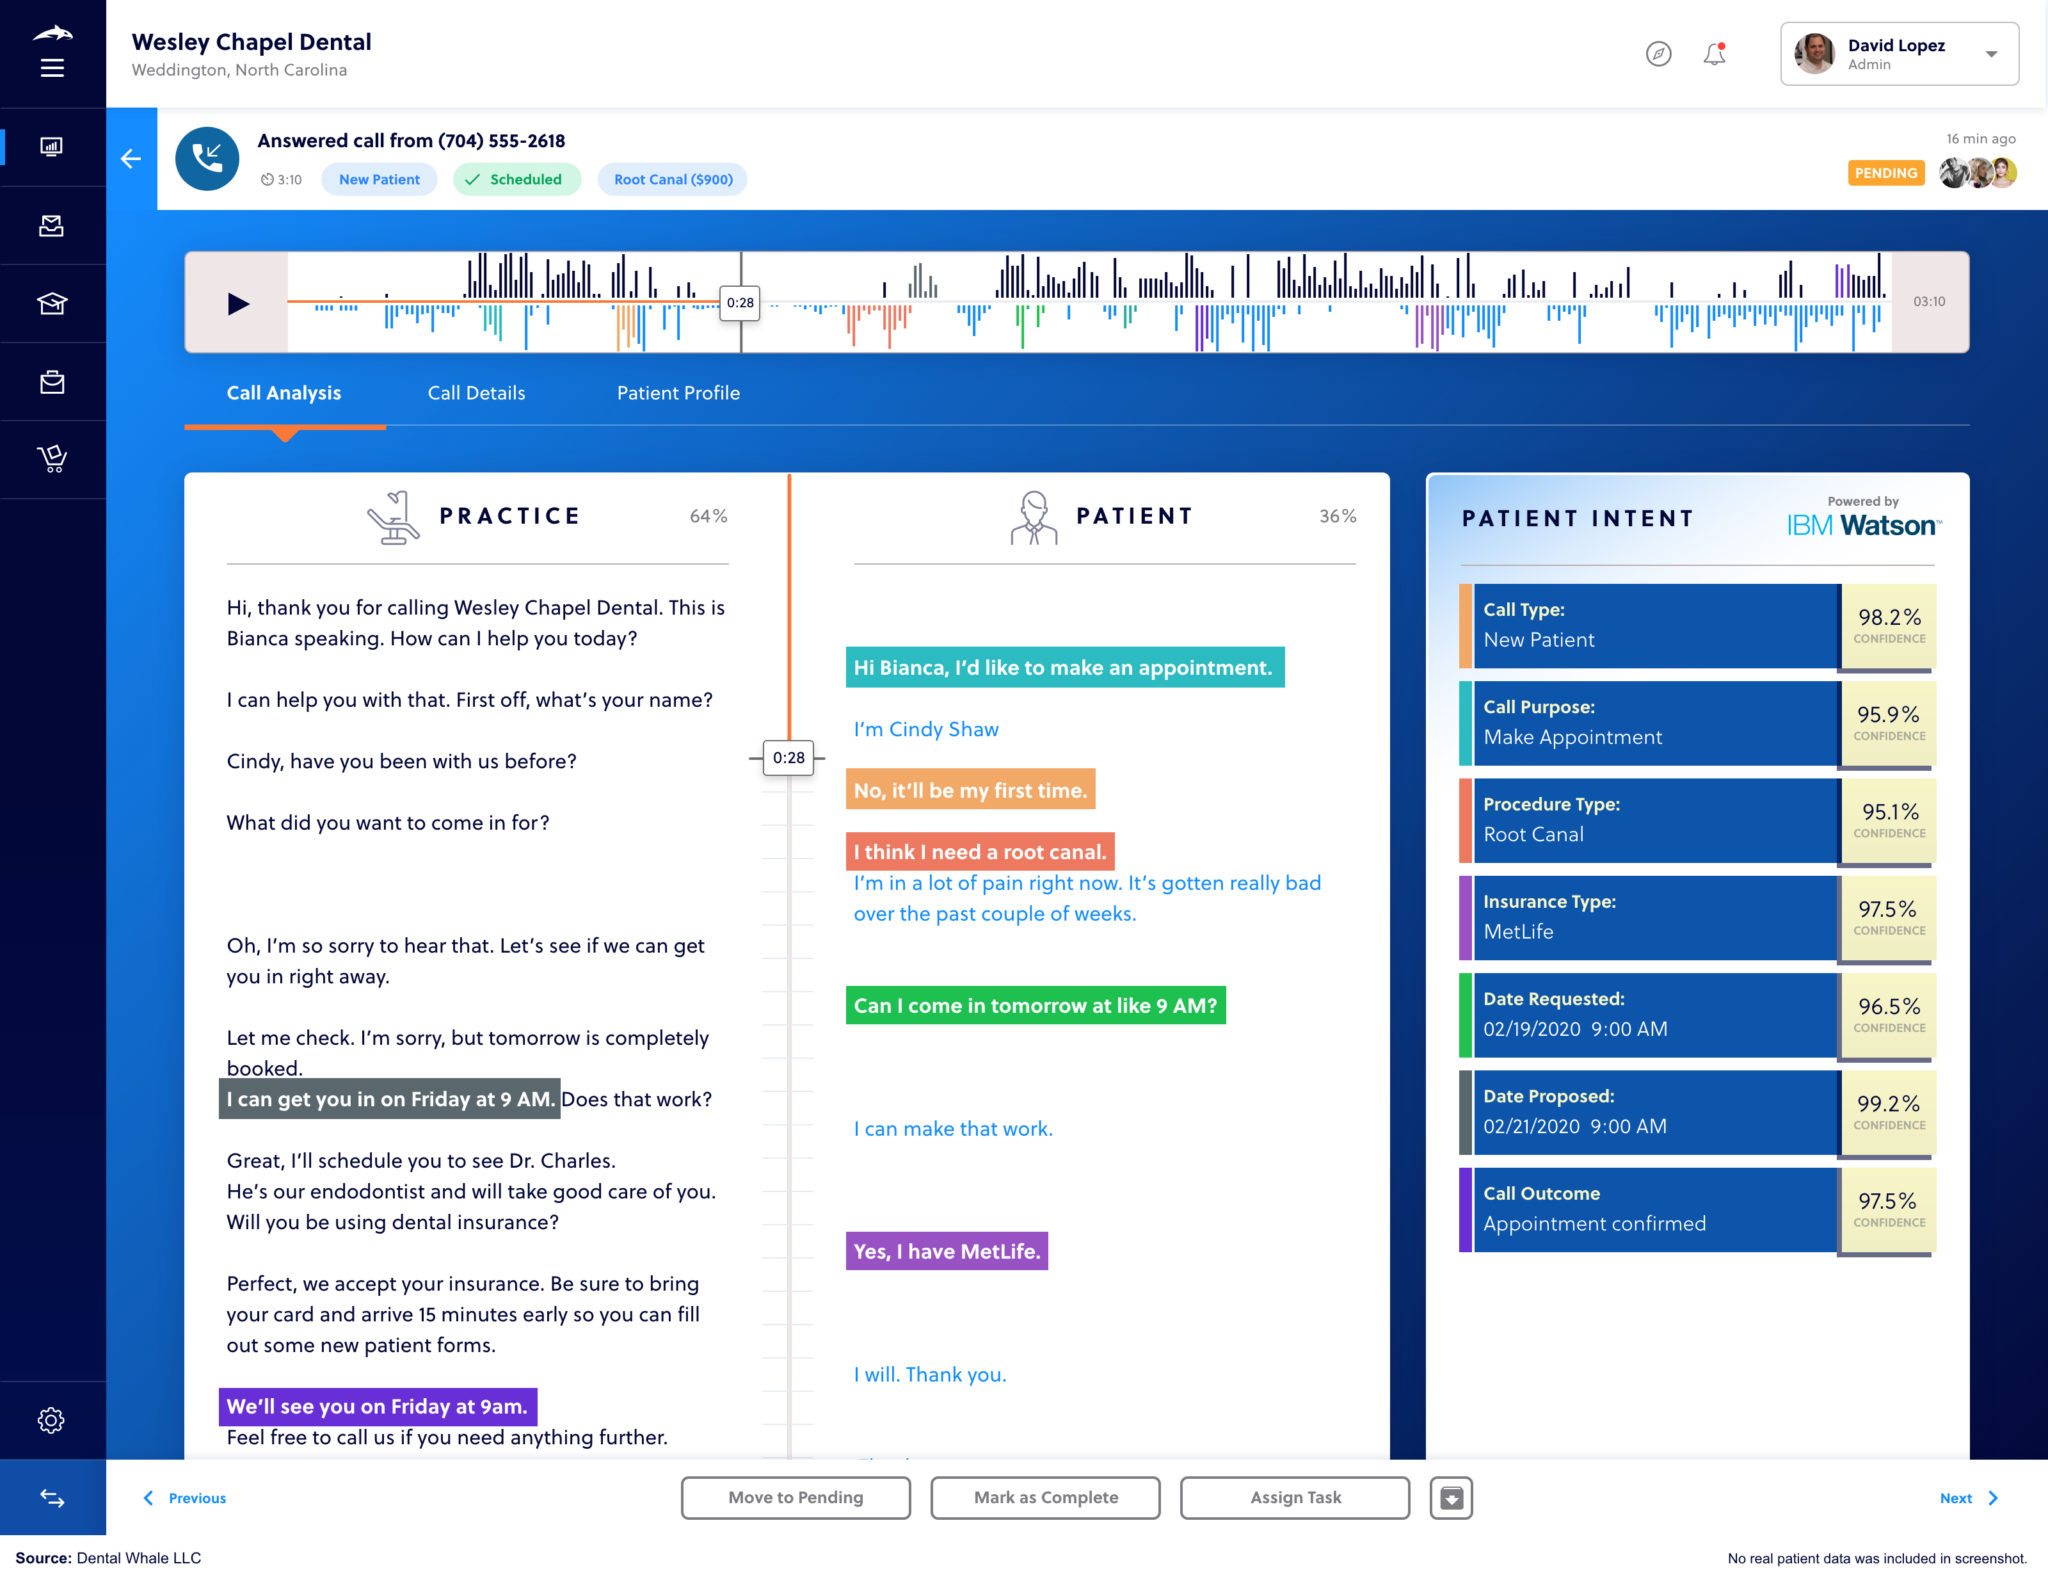Click the 0:28 playhead on waveform
Image resolution: width=2048 pixels, height=1580 pixels.
point(740,303)
